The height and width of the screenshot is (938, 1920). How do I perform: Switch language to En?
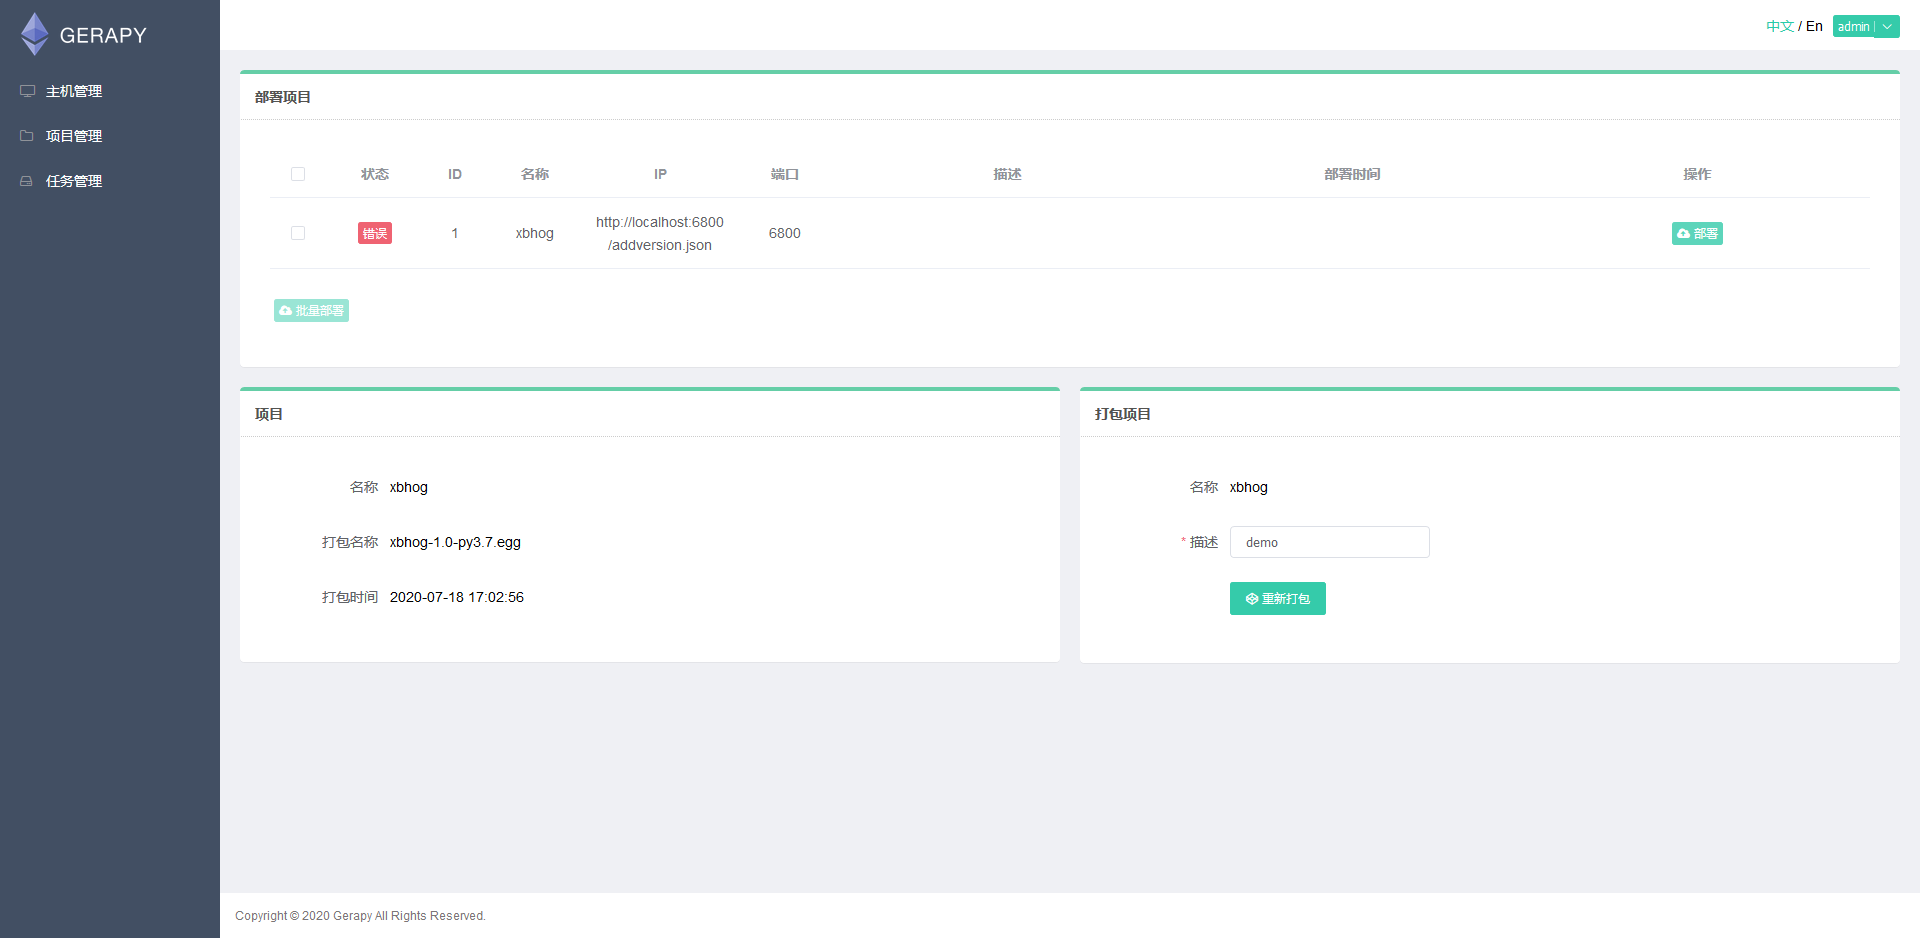(x=1814, y=26)
